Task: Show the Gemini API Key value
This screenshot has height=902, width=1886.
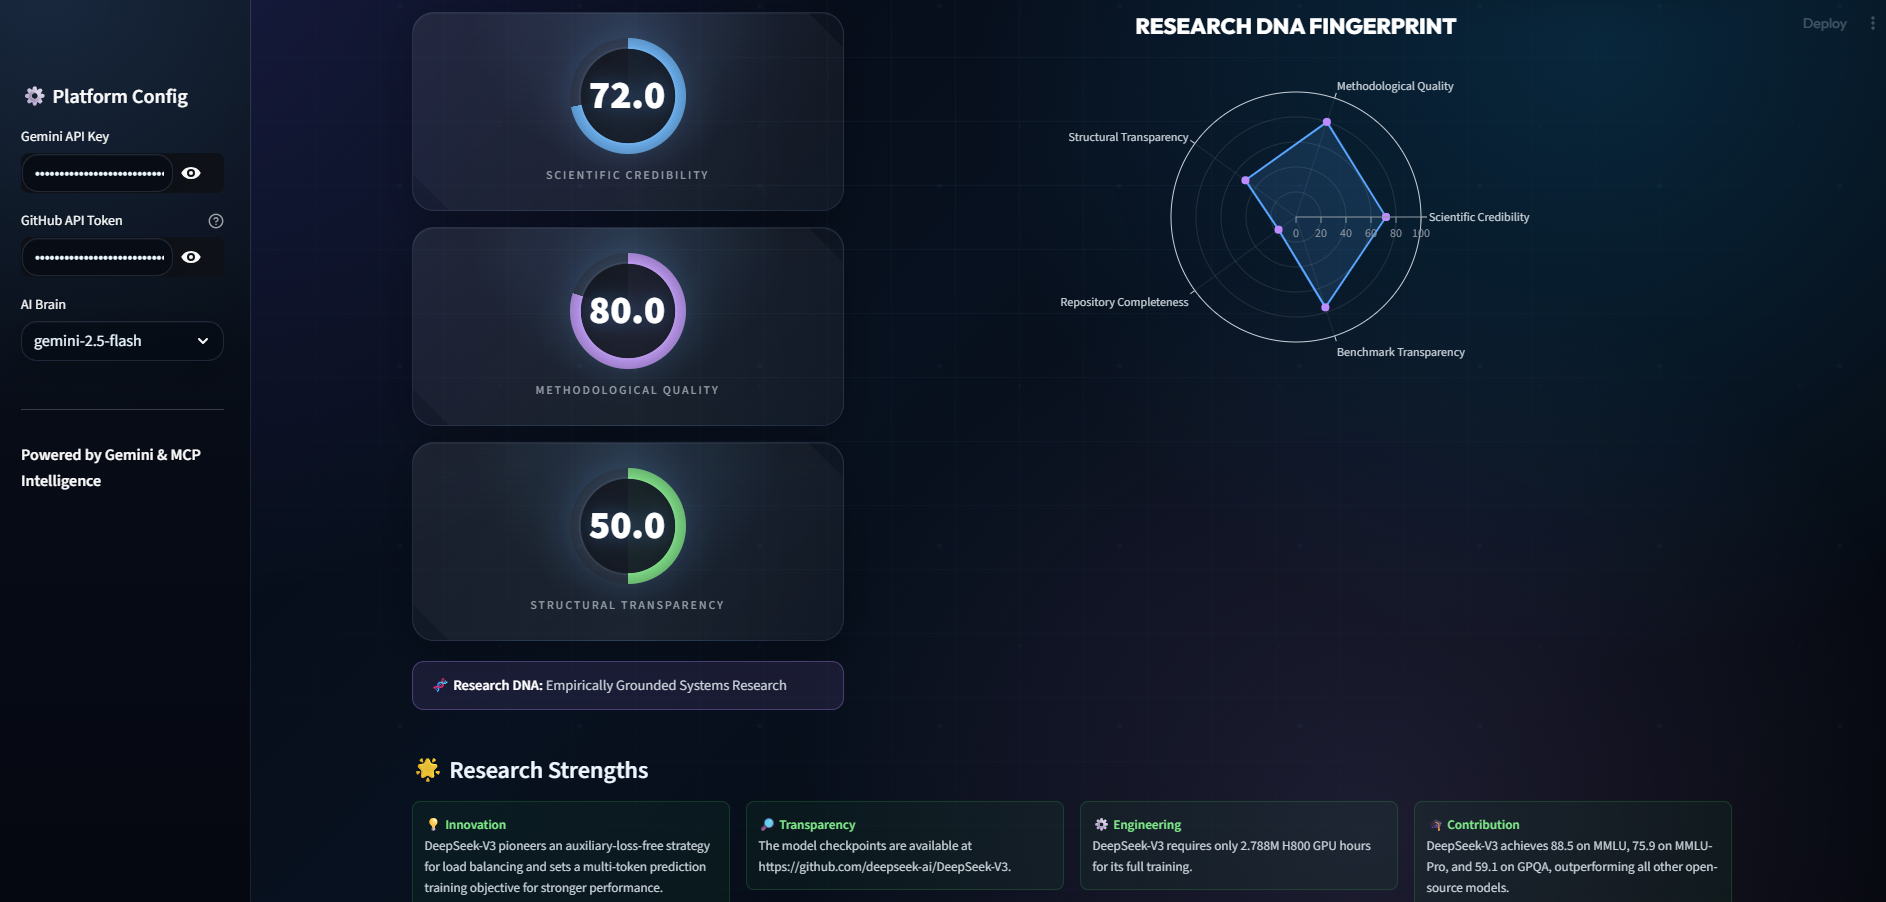Action: point(191,173)
